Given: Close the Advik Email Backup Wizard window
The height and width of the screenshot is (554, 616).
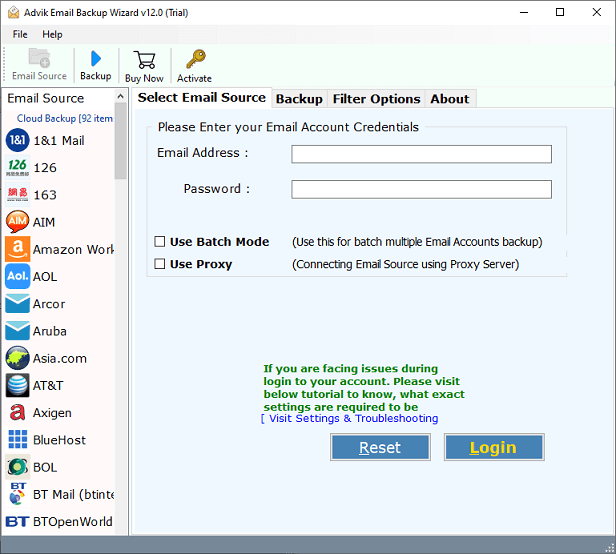Looking at the screenshot, I should coord(597,12).
